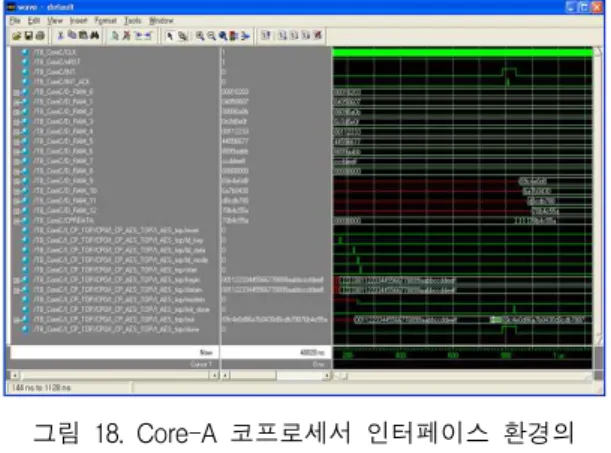This screenshot has height=453, width=611.
Task: Open the Format menu
Action: [106, 20]
